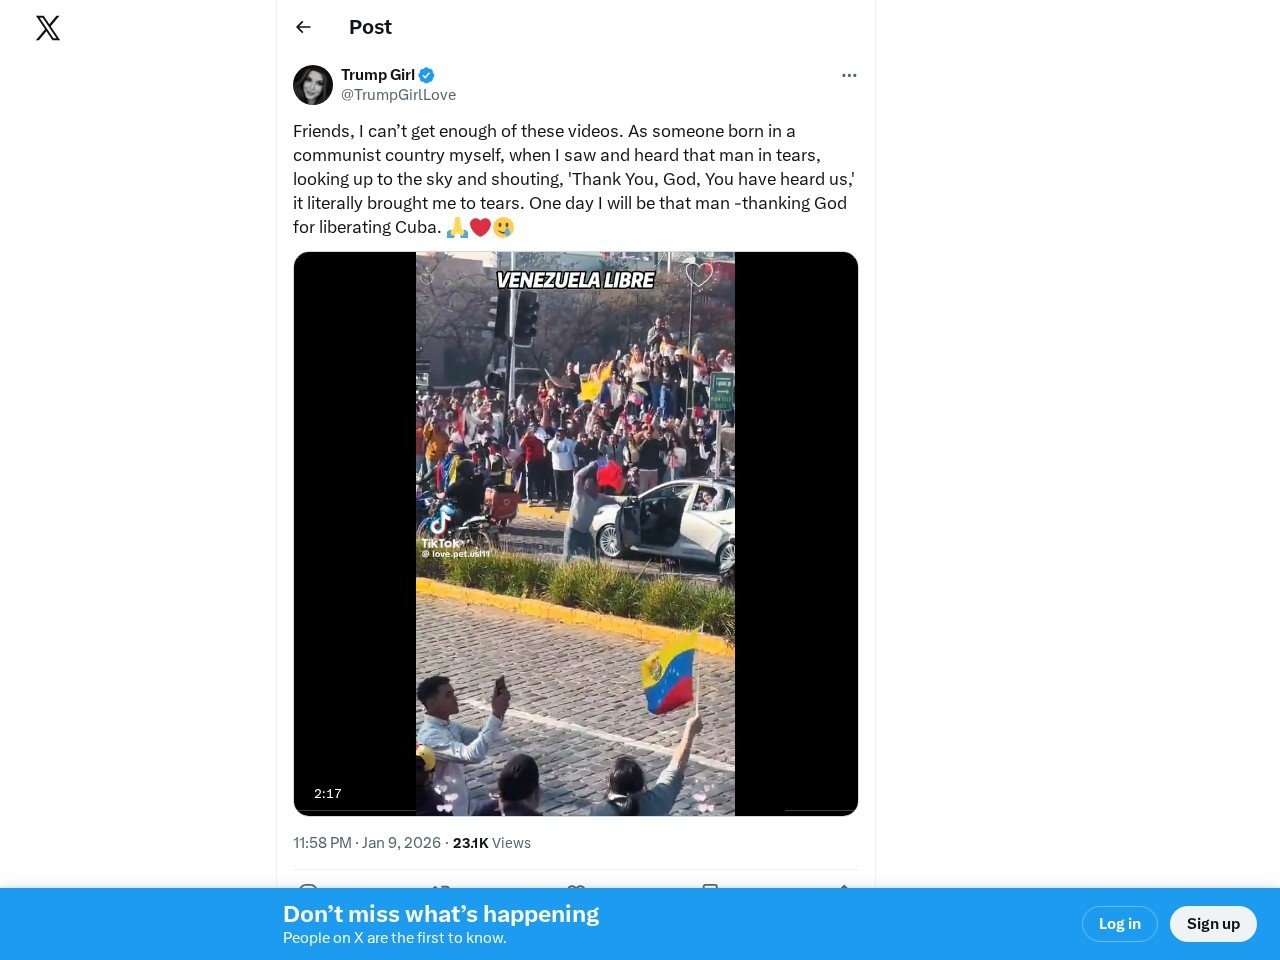Viewport: 1280px width, 960px height.
Task: Click the 'VENEZUELA LIBRE' caption on video
Action: tap(576, 280)
